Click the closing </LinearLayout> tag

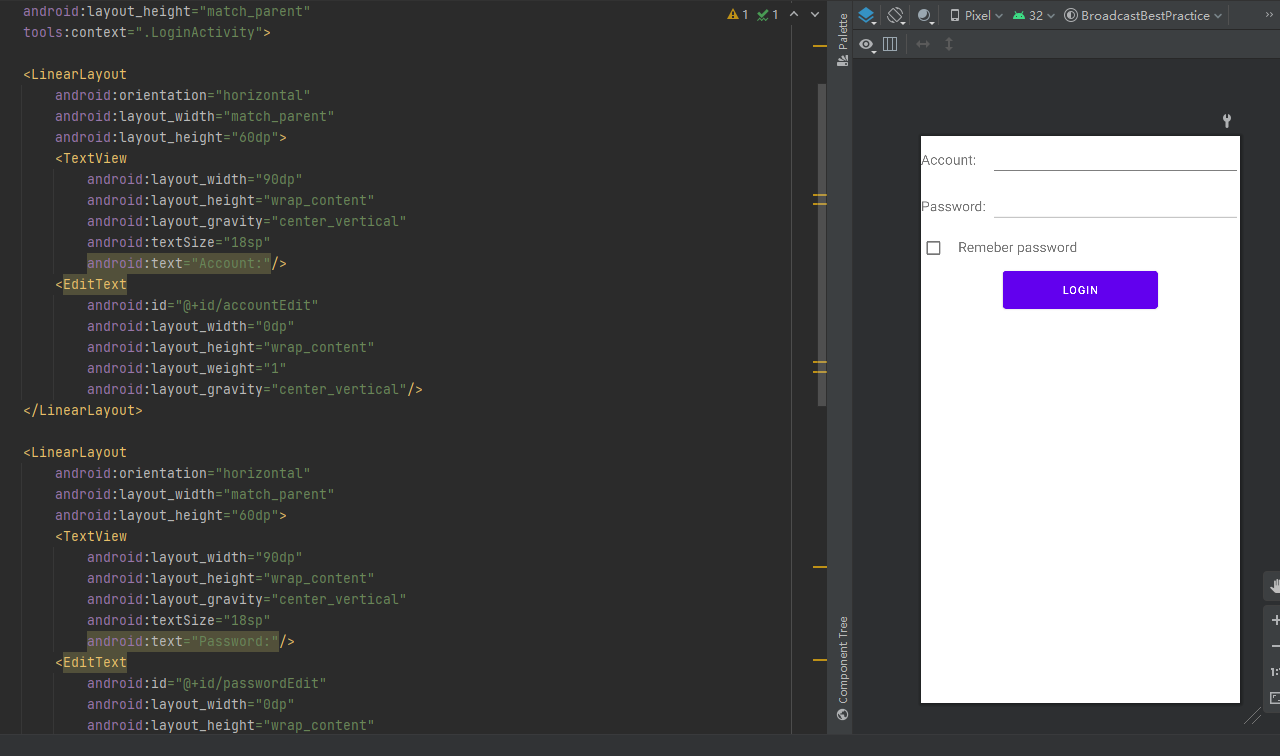[x=83, y=411]
